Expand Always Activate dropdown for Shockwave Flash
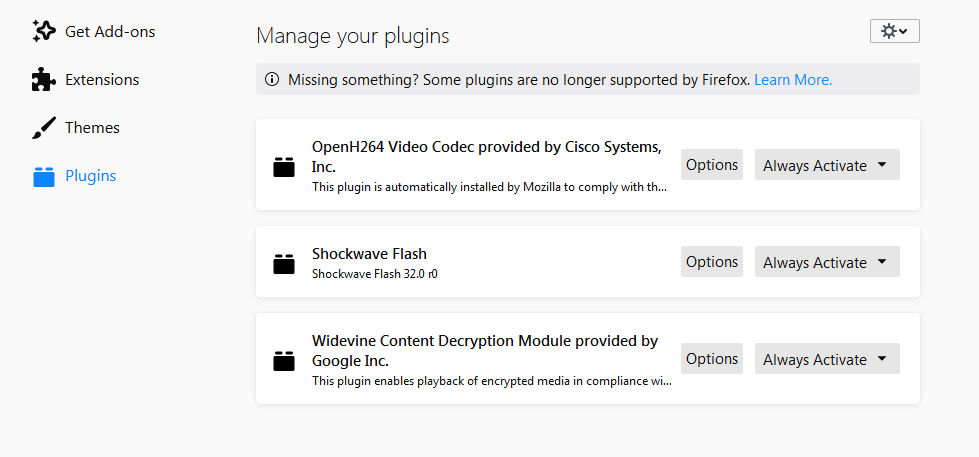Viewport: 979px width, 457px height. click(827, 262)
